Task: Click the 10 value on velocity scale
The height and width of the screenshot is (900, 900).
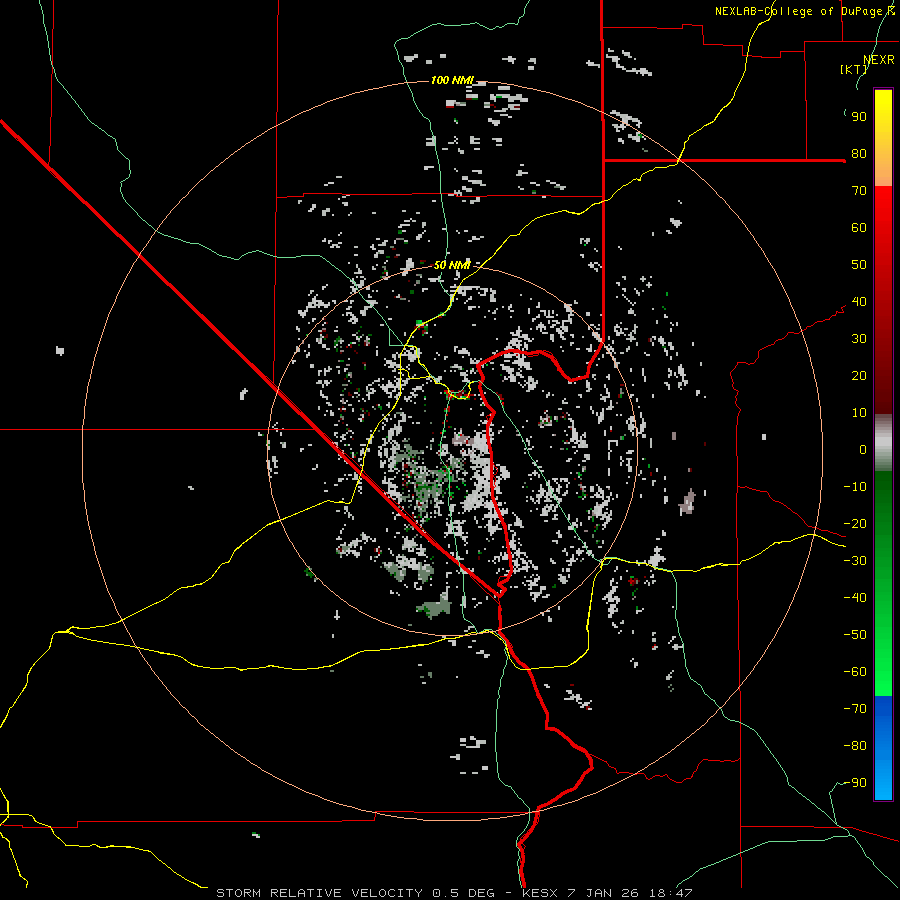Action: [x=859, y=413]
